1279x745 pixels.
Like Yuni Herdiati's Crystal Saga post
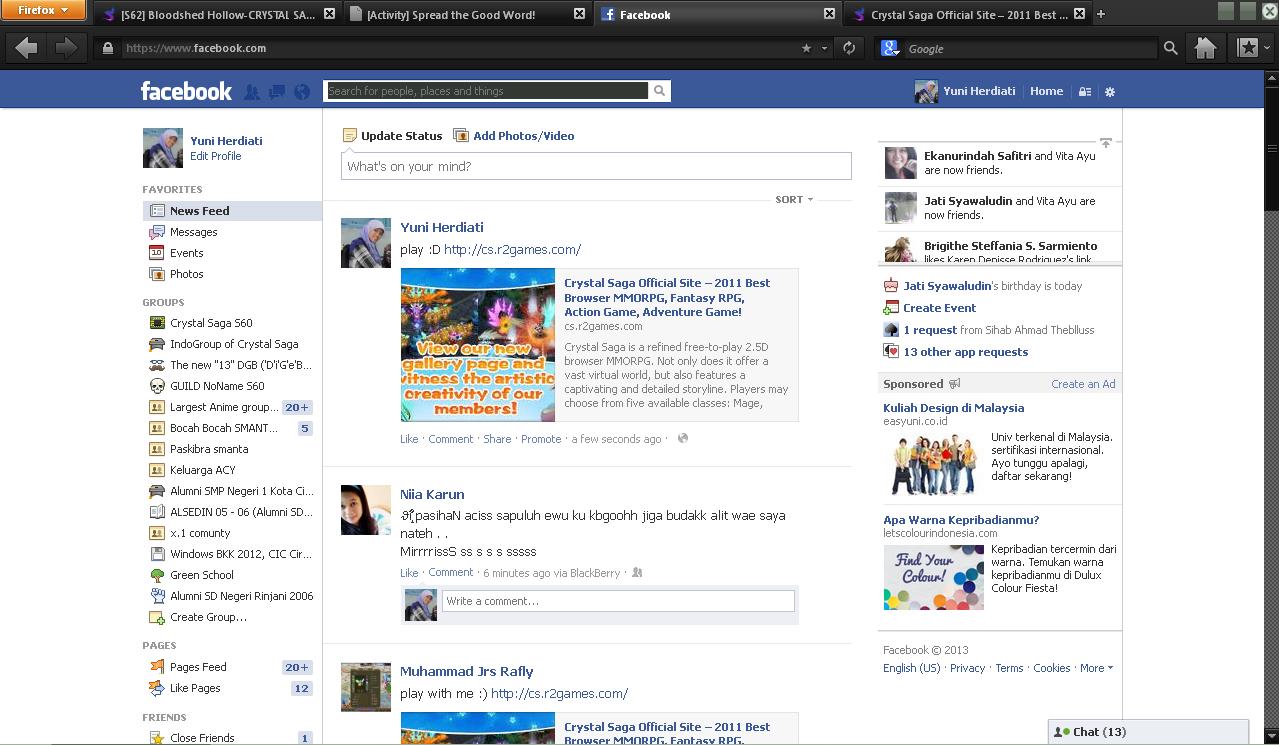coord(409,439)
